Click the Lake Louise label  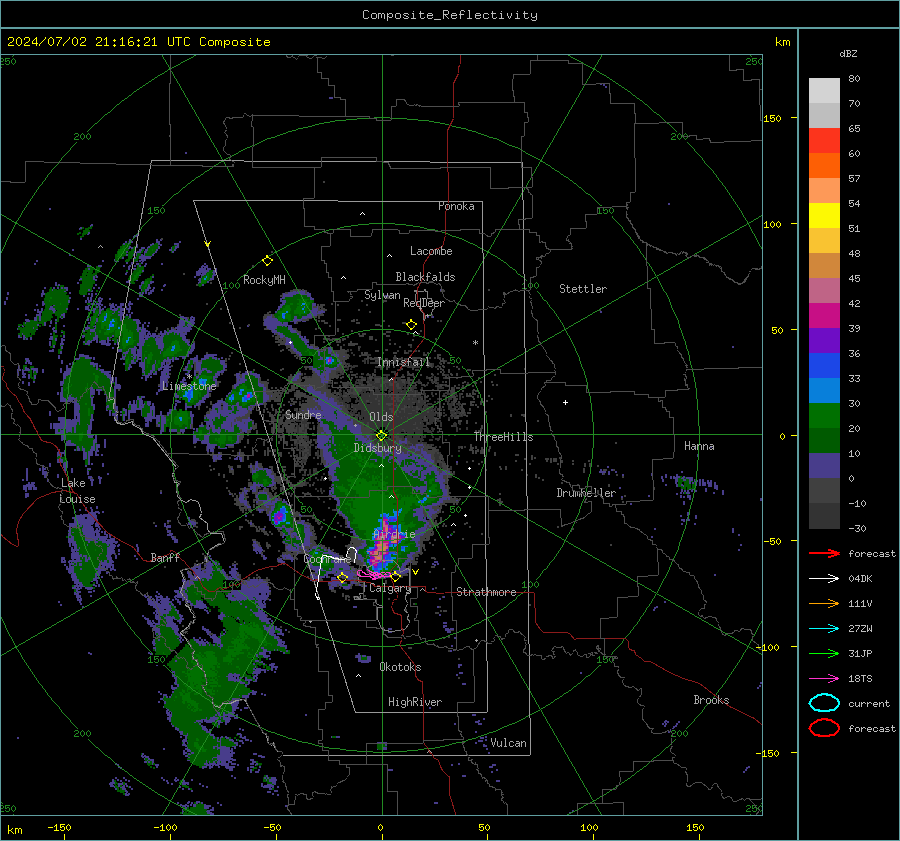pyautogui.click(x=77, y=491)
